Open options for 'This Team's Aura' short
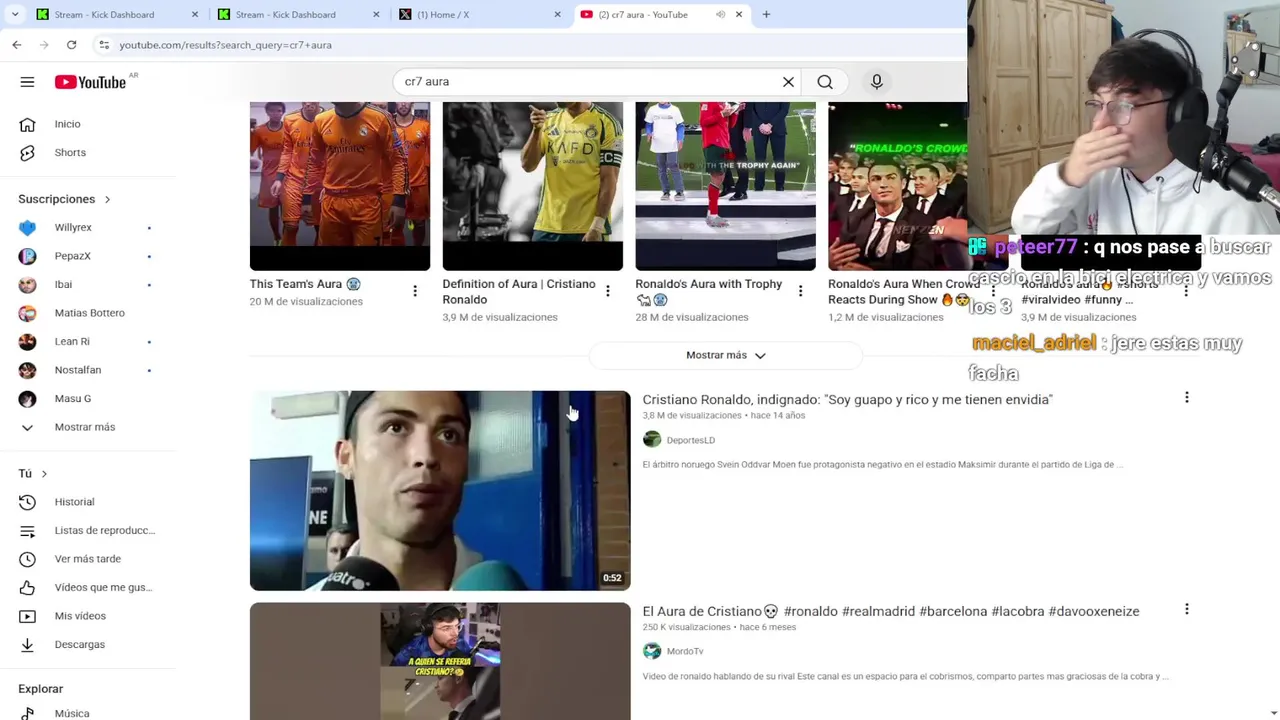 415,291
